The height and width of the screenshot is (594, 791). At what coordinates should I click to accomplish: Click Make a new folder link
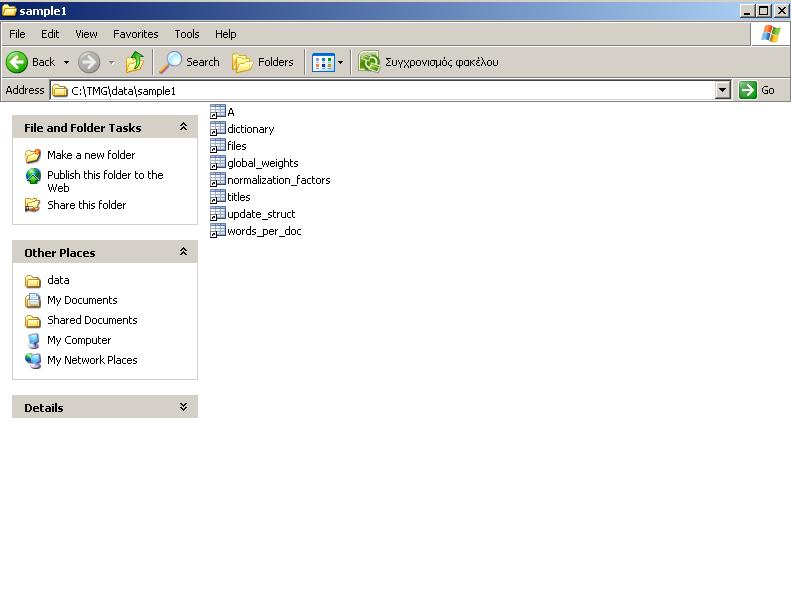tap(90, 155)
